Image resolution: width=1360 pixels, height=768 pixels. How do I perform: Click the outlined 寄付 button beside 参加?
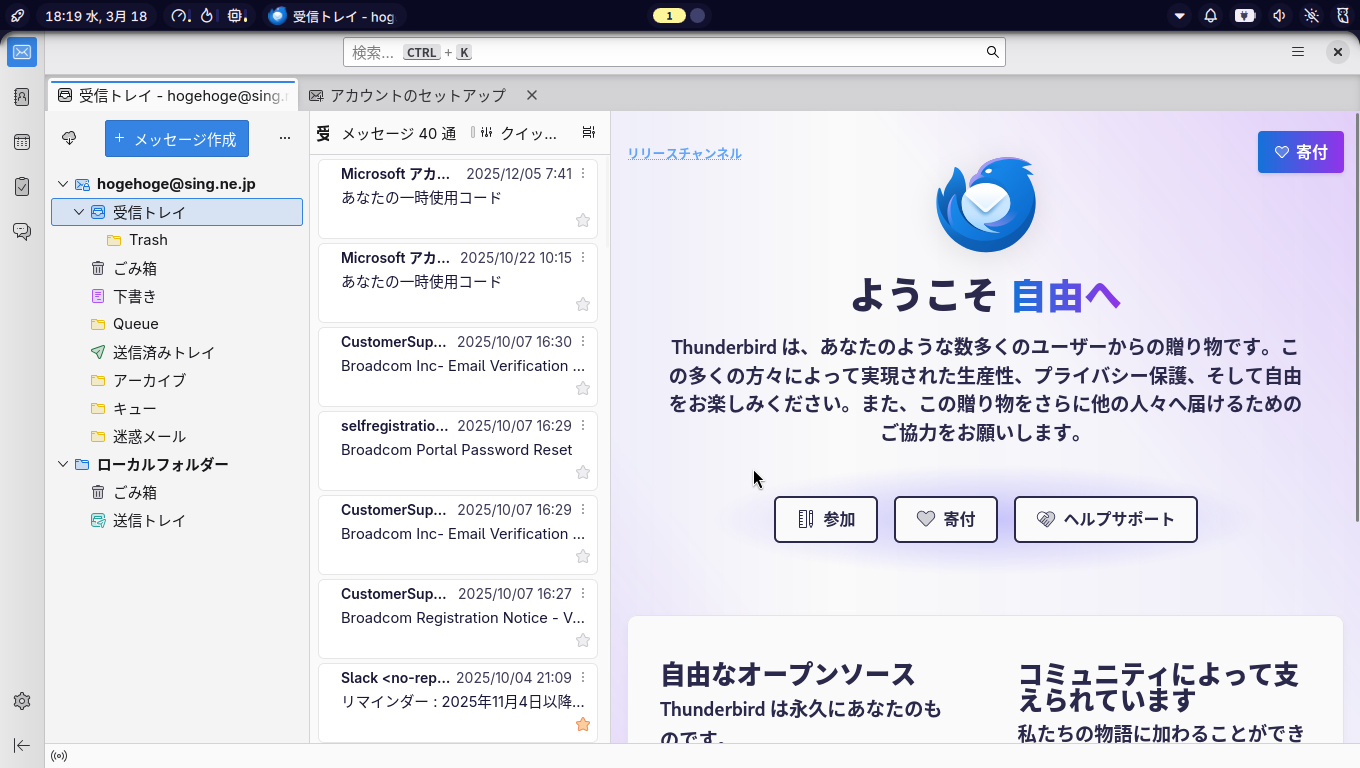point(946,519)
